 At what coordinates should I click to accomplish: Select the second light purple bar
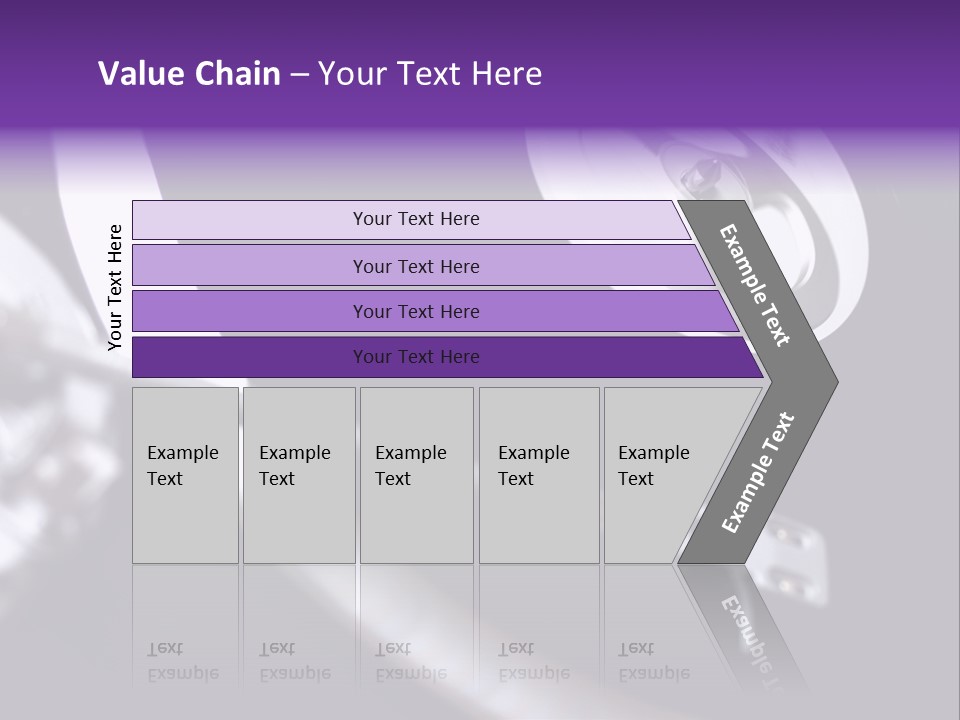tap(415, 266)
